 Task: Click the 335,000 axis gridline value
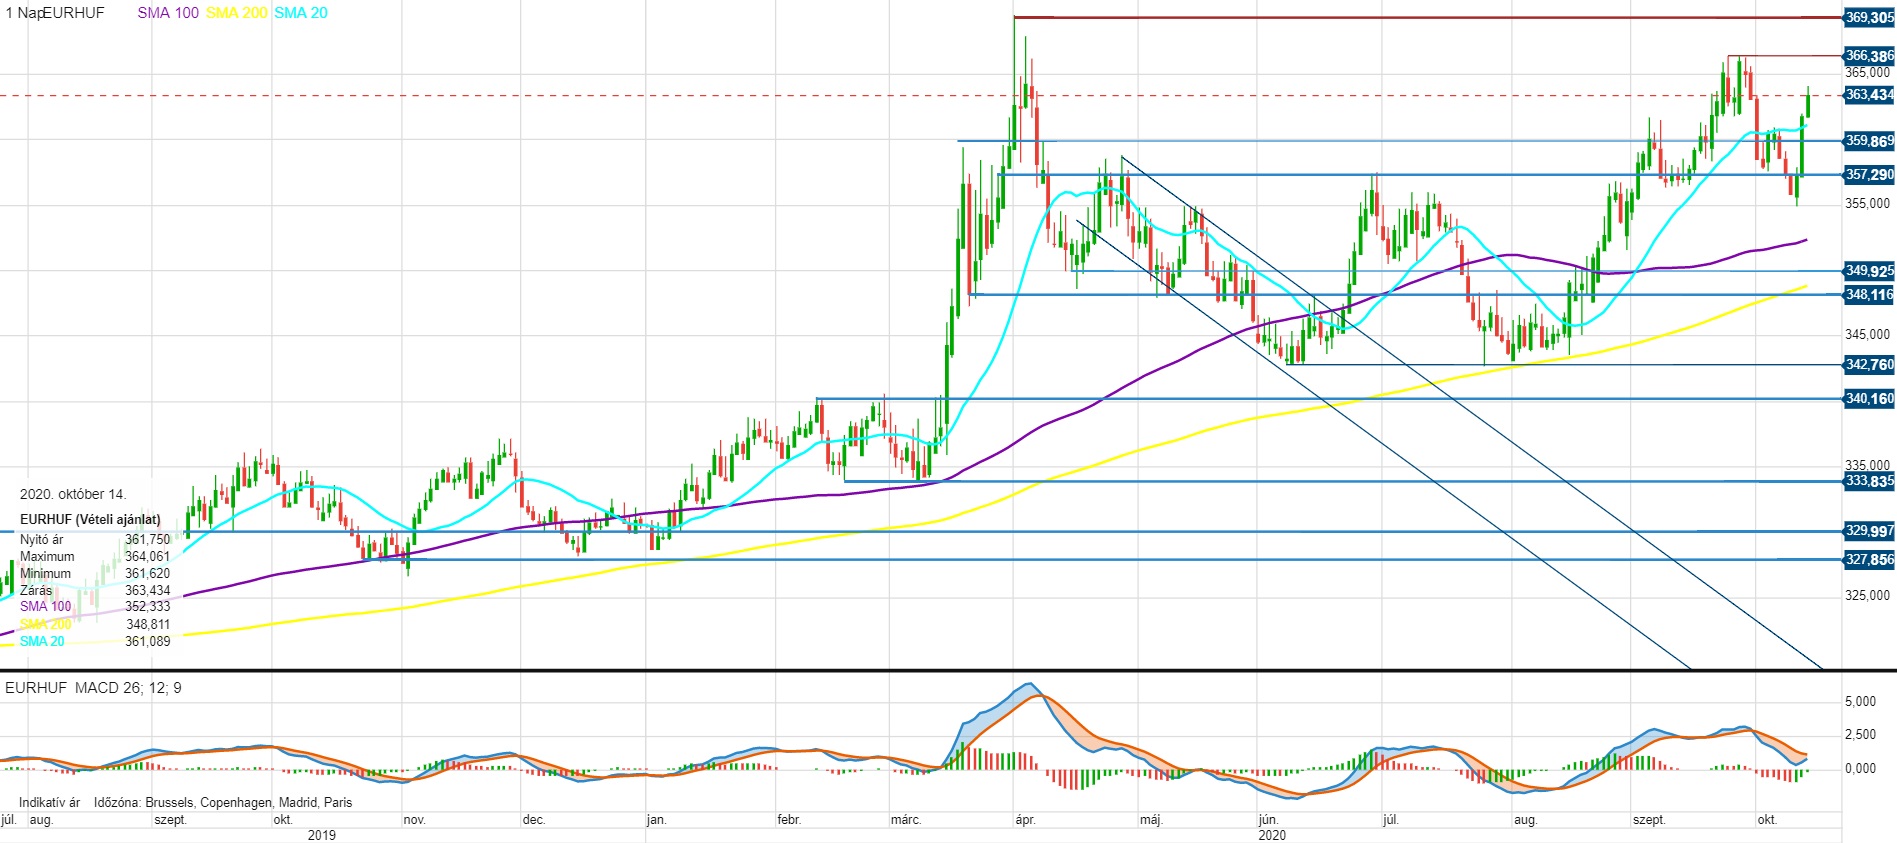coord(1867,465)
